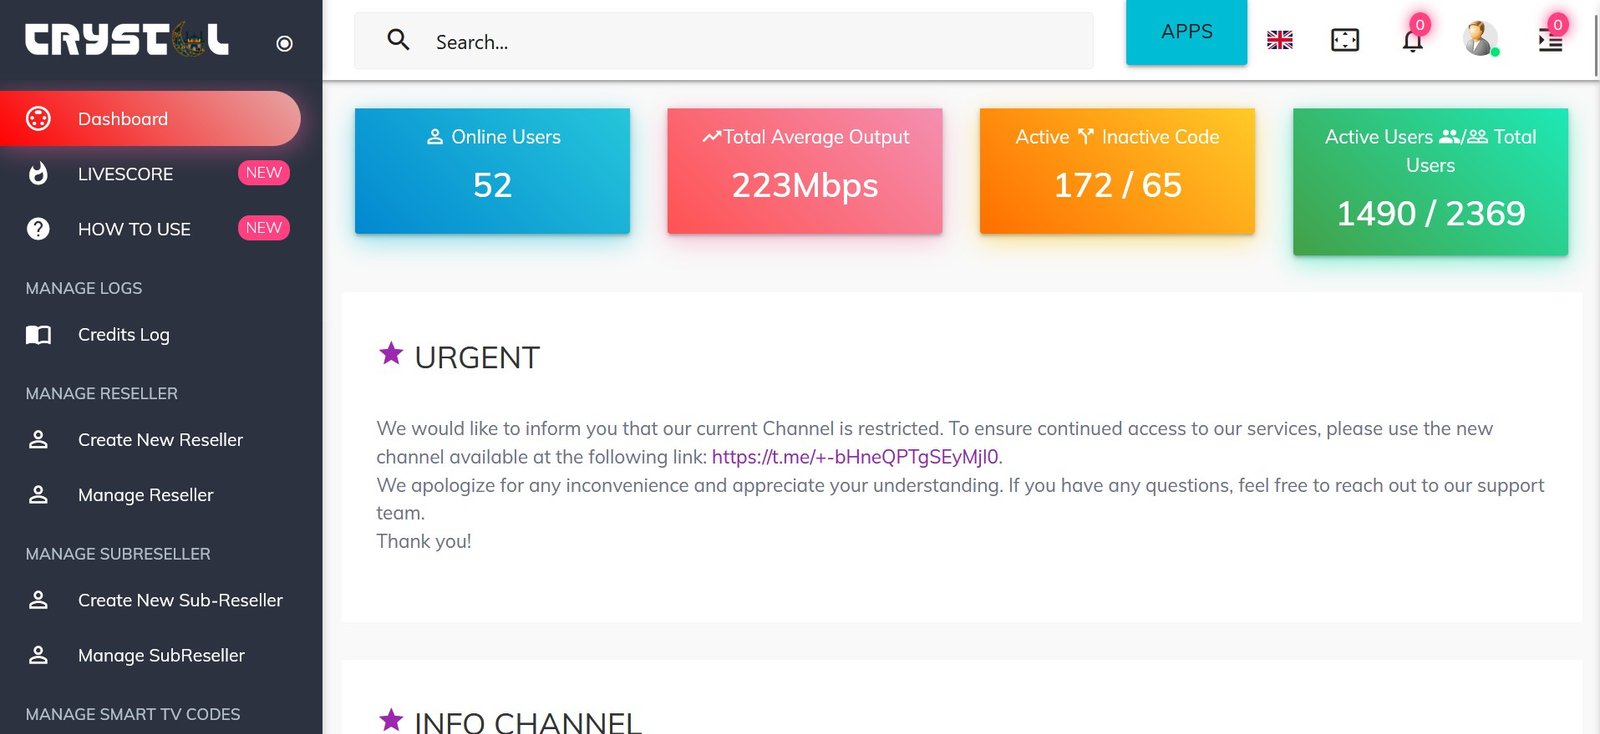Toggle the sidebar pin radio icon
The height and width of the screenshot is (734, 1600).
point(284,43)
